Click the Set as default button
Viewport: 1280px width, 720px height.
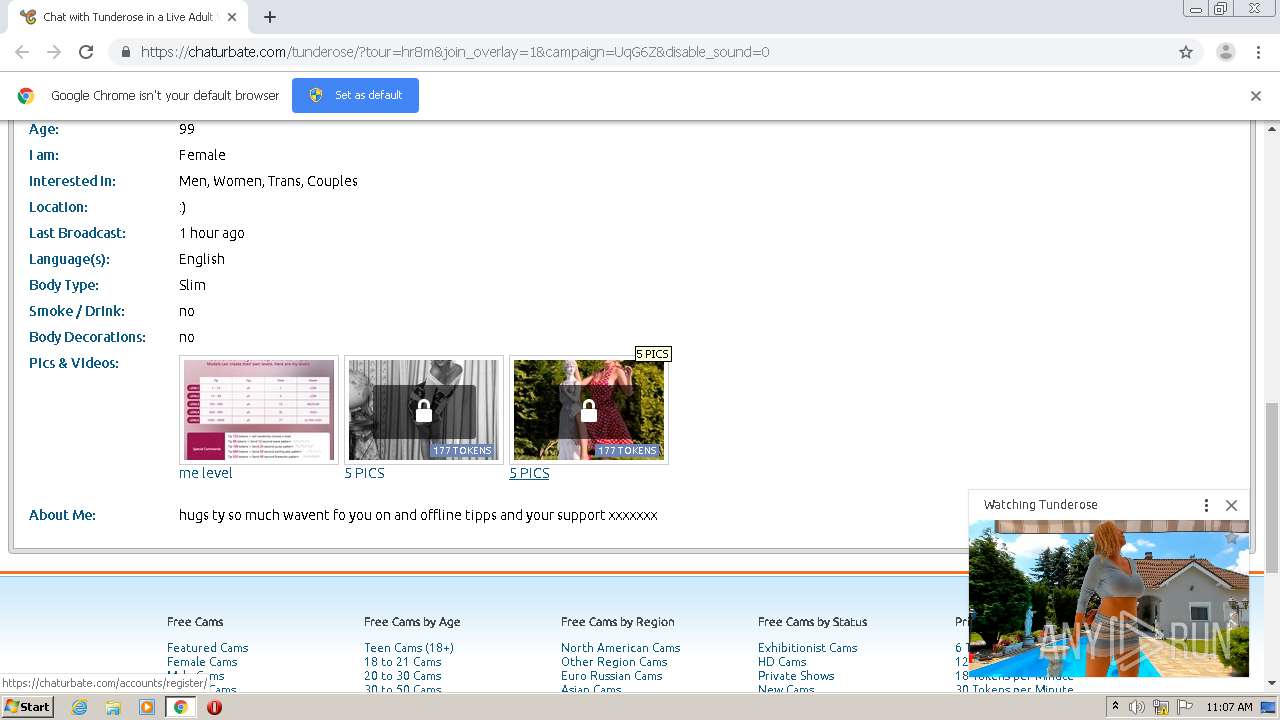(x=355, y=95)
